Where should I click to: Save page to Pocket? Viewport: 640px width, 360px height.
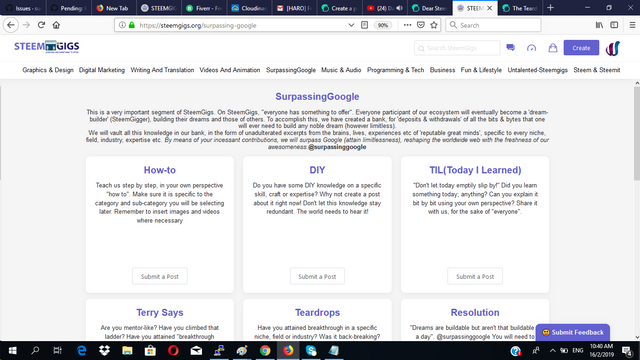click(421, 25)
